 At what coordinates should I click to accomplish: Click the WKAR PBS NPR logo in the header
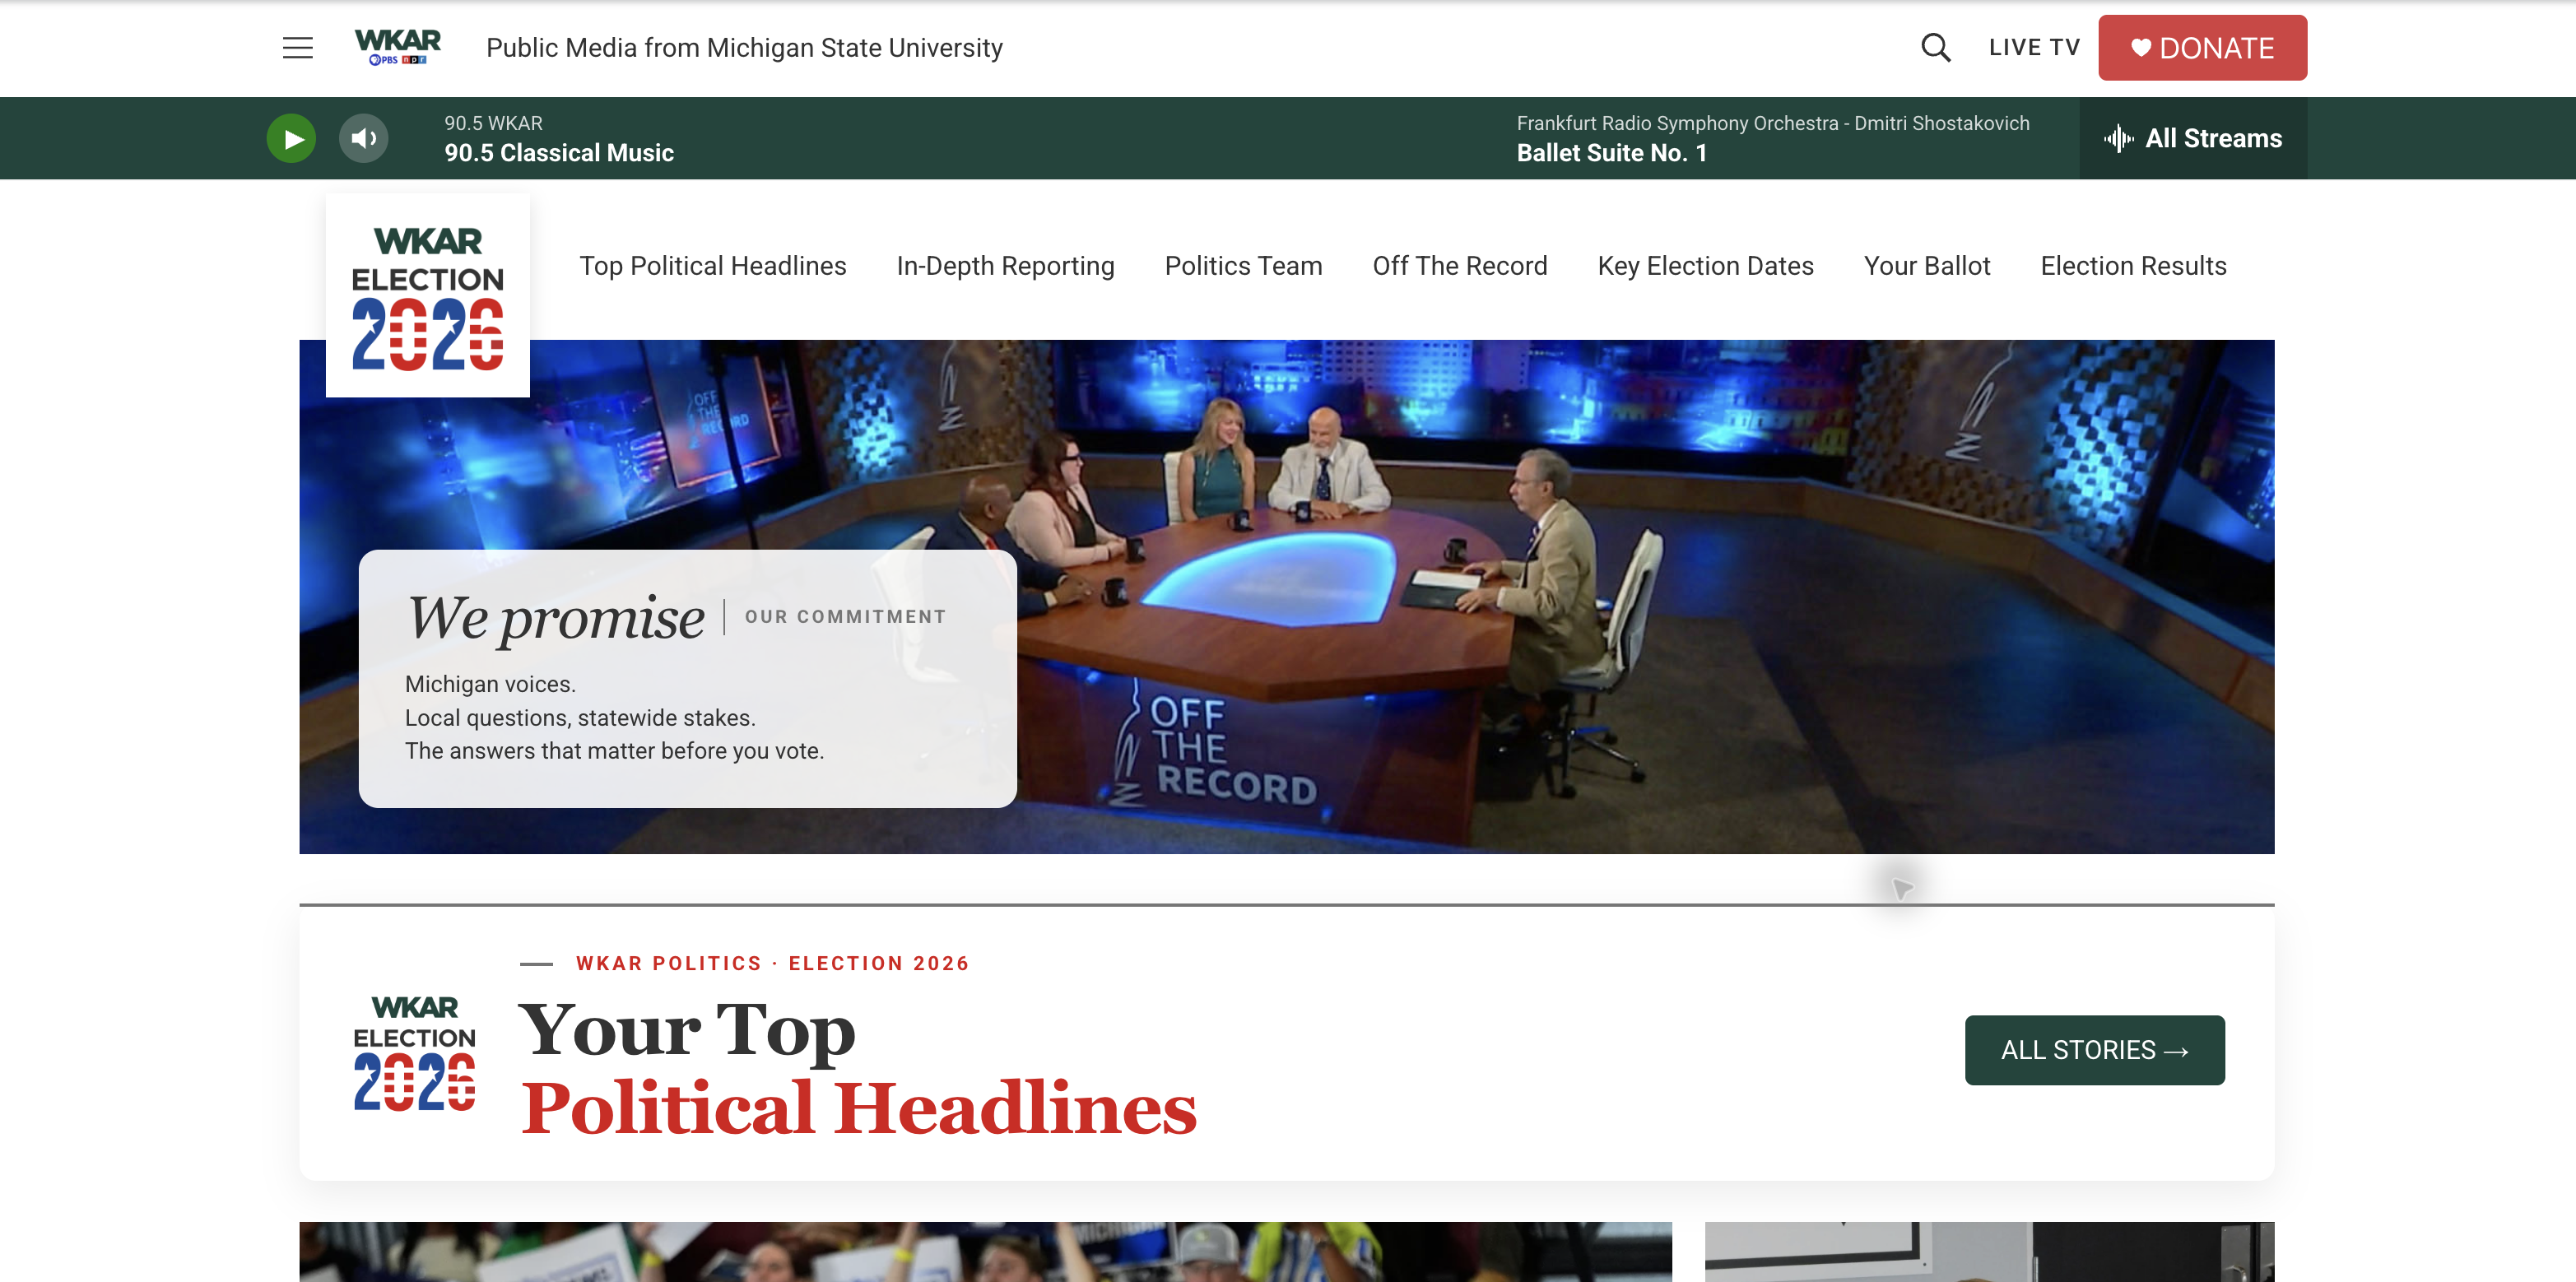point(397,47)
